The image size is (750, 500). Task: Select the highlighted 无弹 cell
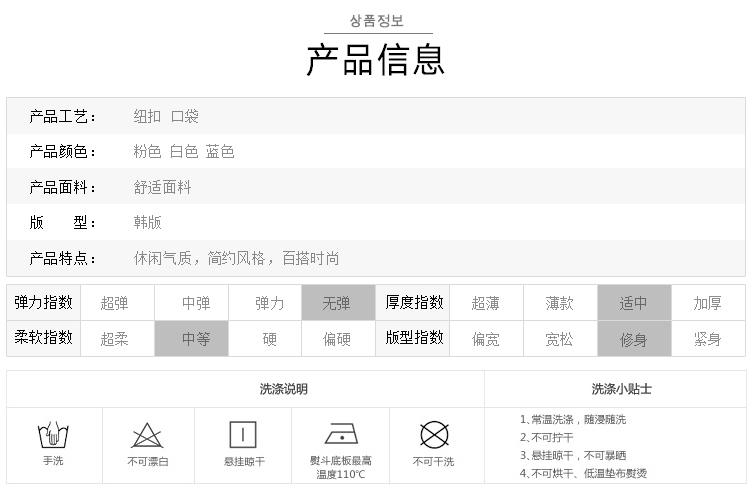pos(338,303)
